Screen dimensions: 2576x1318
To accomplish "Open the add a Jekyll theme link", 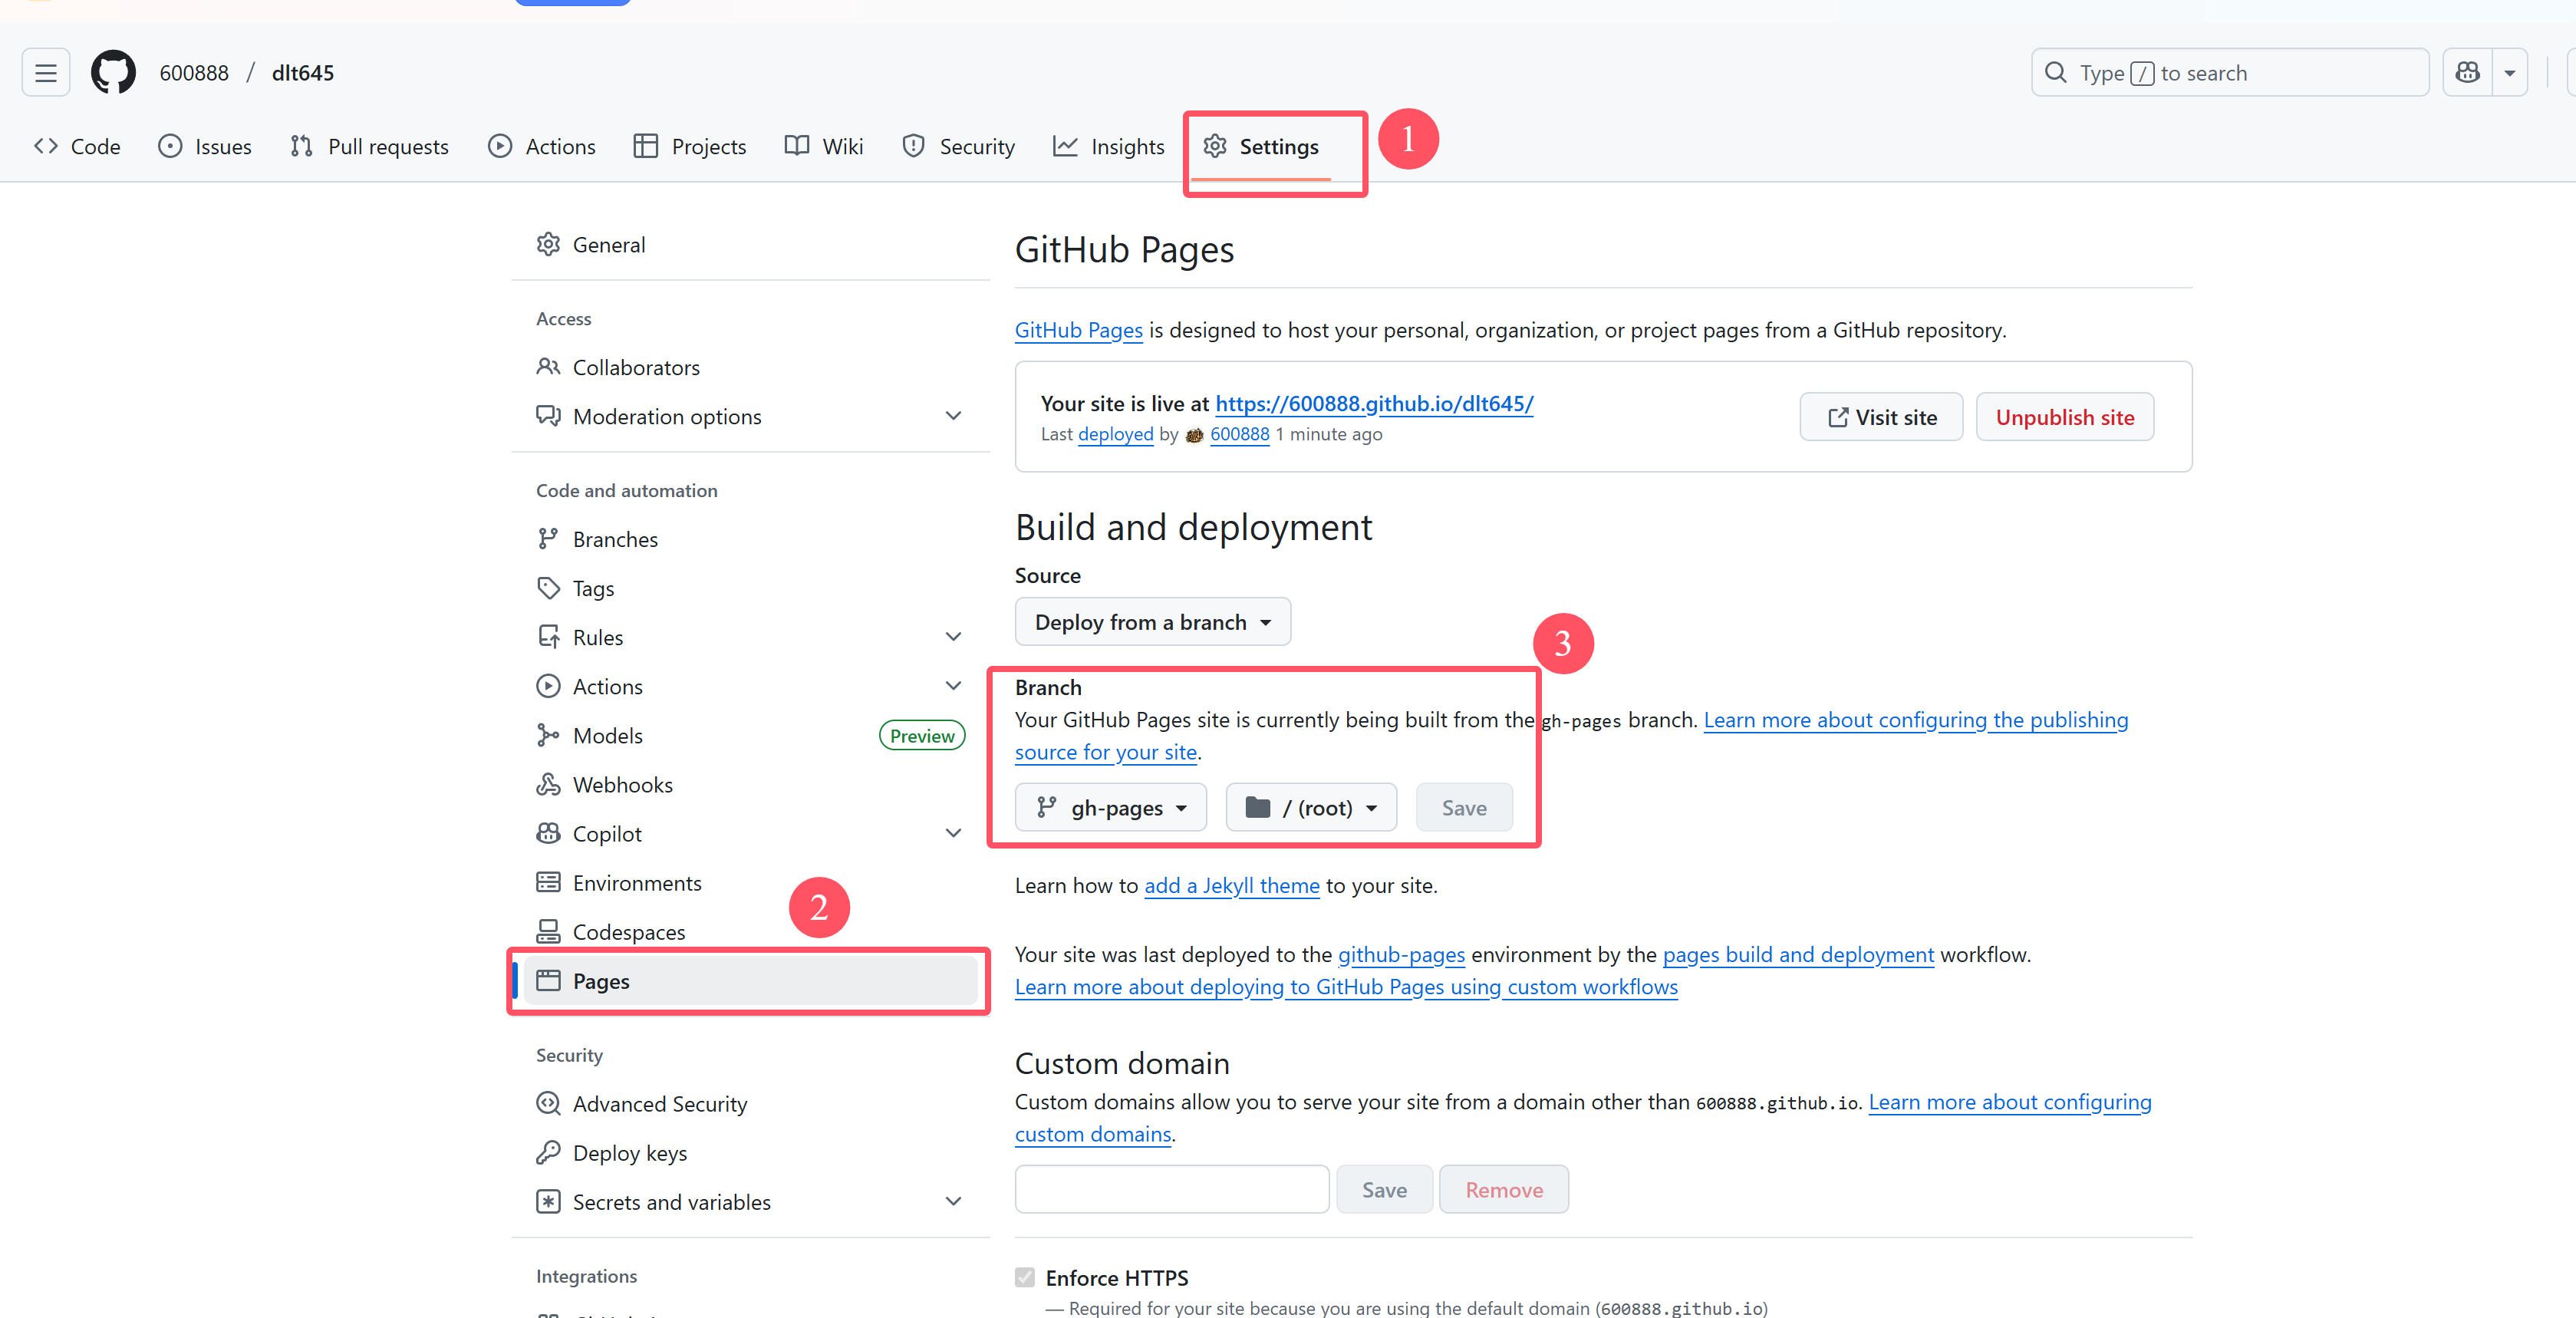I will click(1231, 886).
